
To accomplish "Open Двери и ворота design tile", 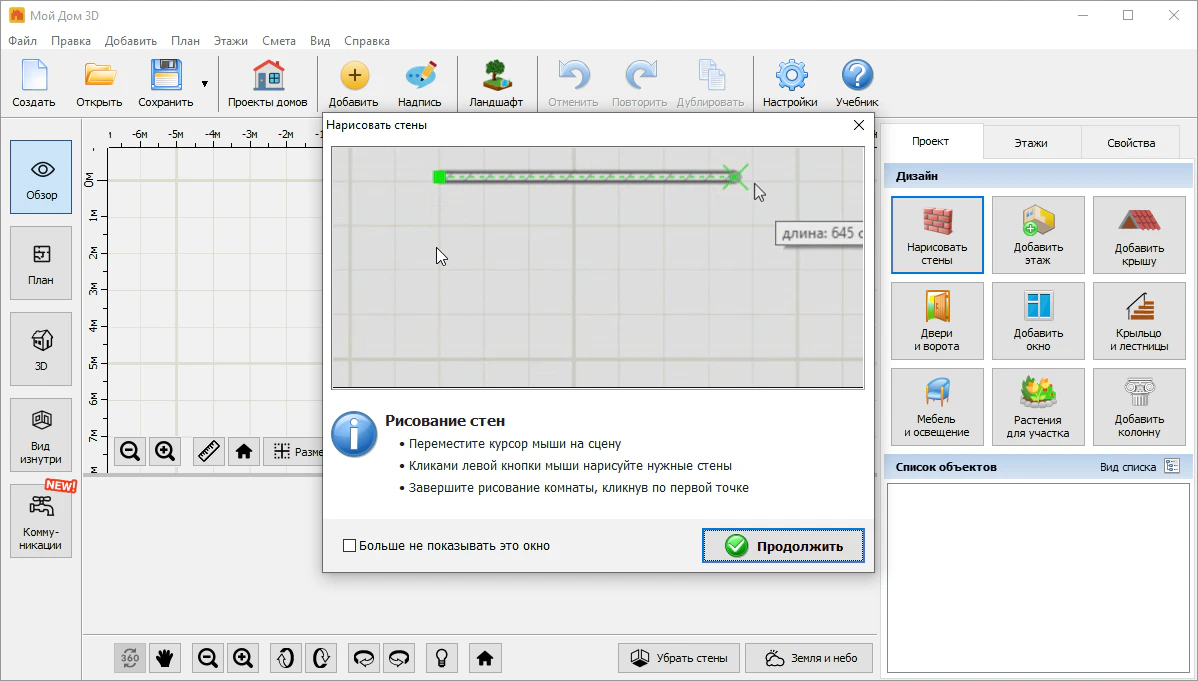I will [x=937, y=321].
